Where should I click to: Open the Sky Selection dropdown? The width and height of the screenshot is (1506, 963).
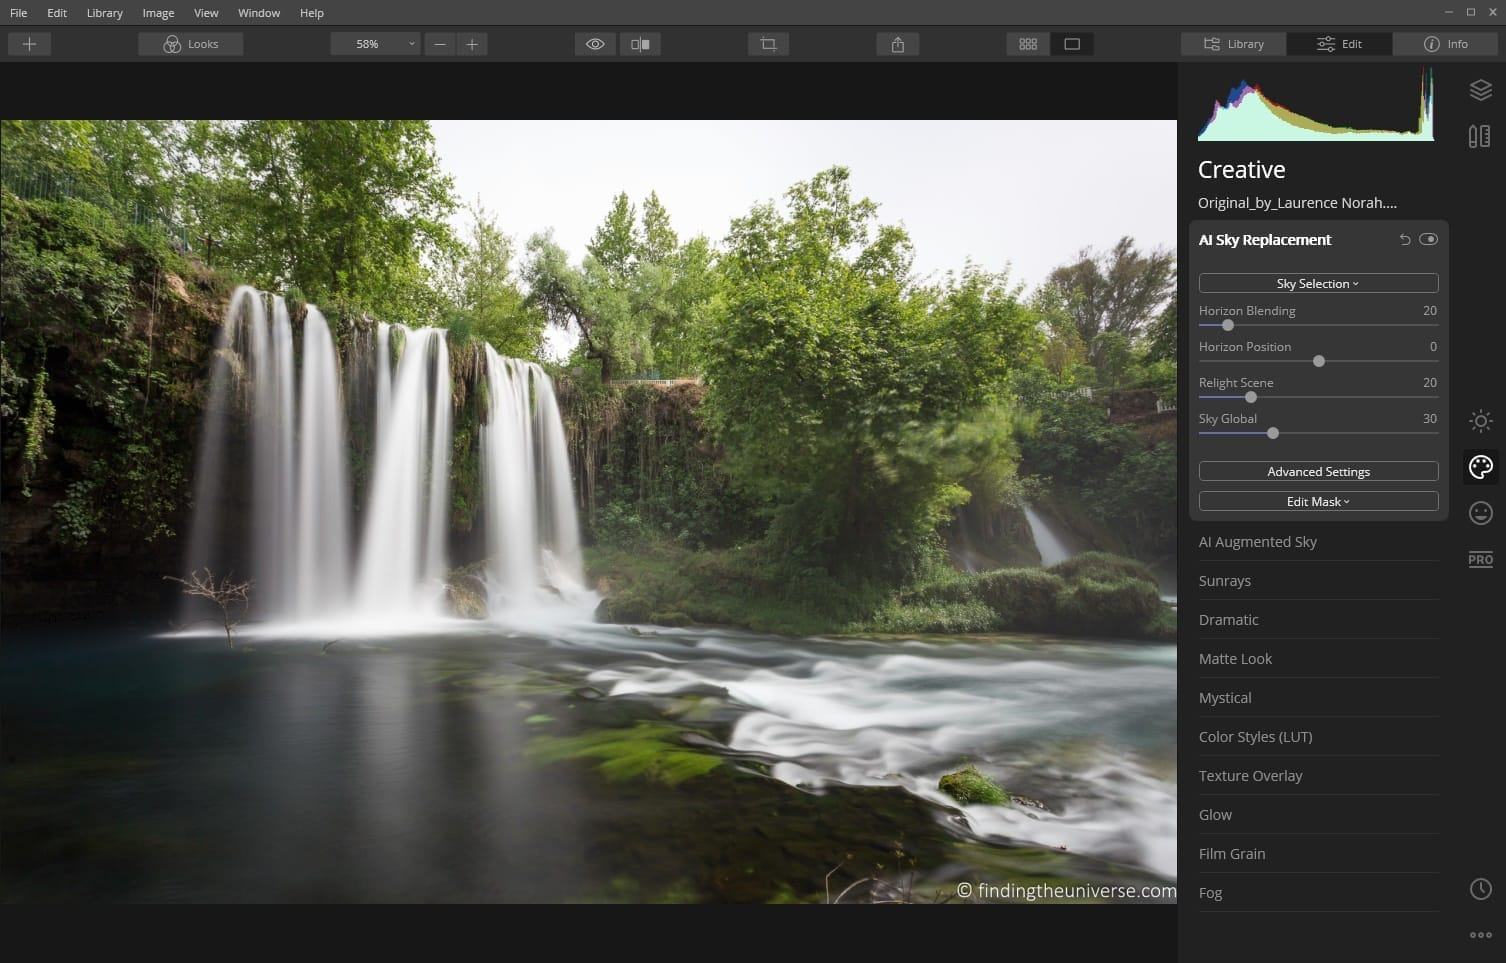click(x=1318, y=284)
